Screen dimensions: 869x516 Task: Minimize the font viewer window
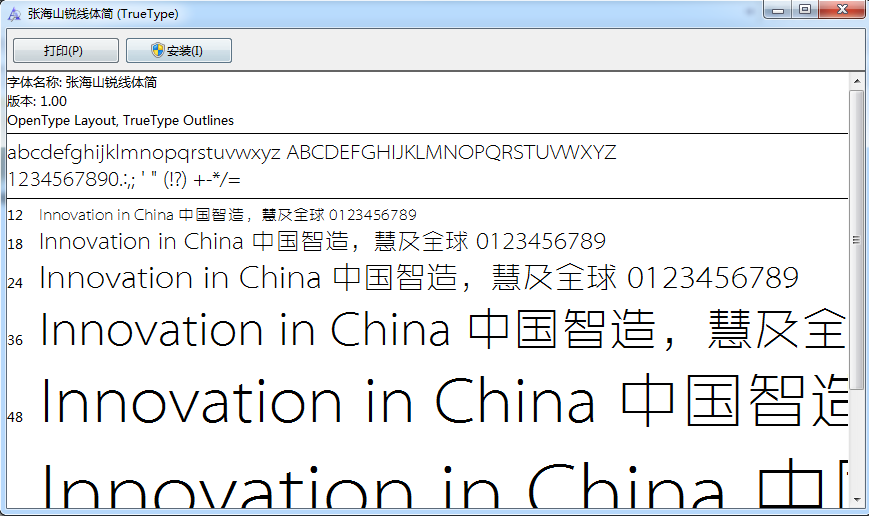tap(778, 9)
